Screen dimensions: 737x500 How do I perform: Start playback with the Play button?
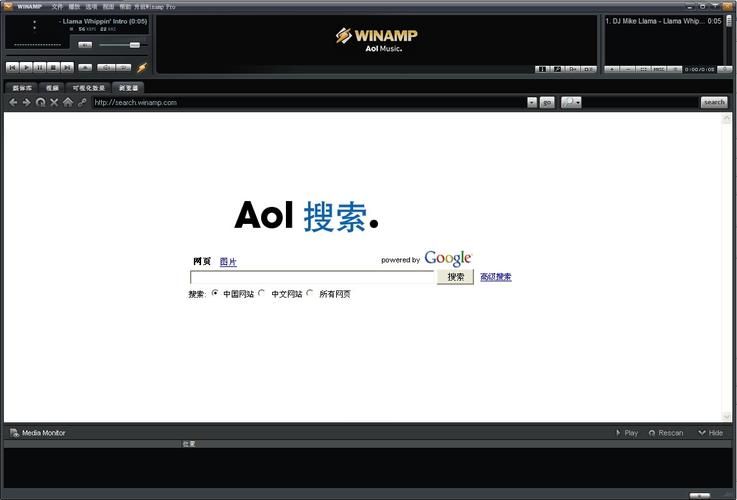[26, 68]
